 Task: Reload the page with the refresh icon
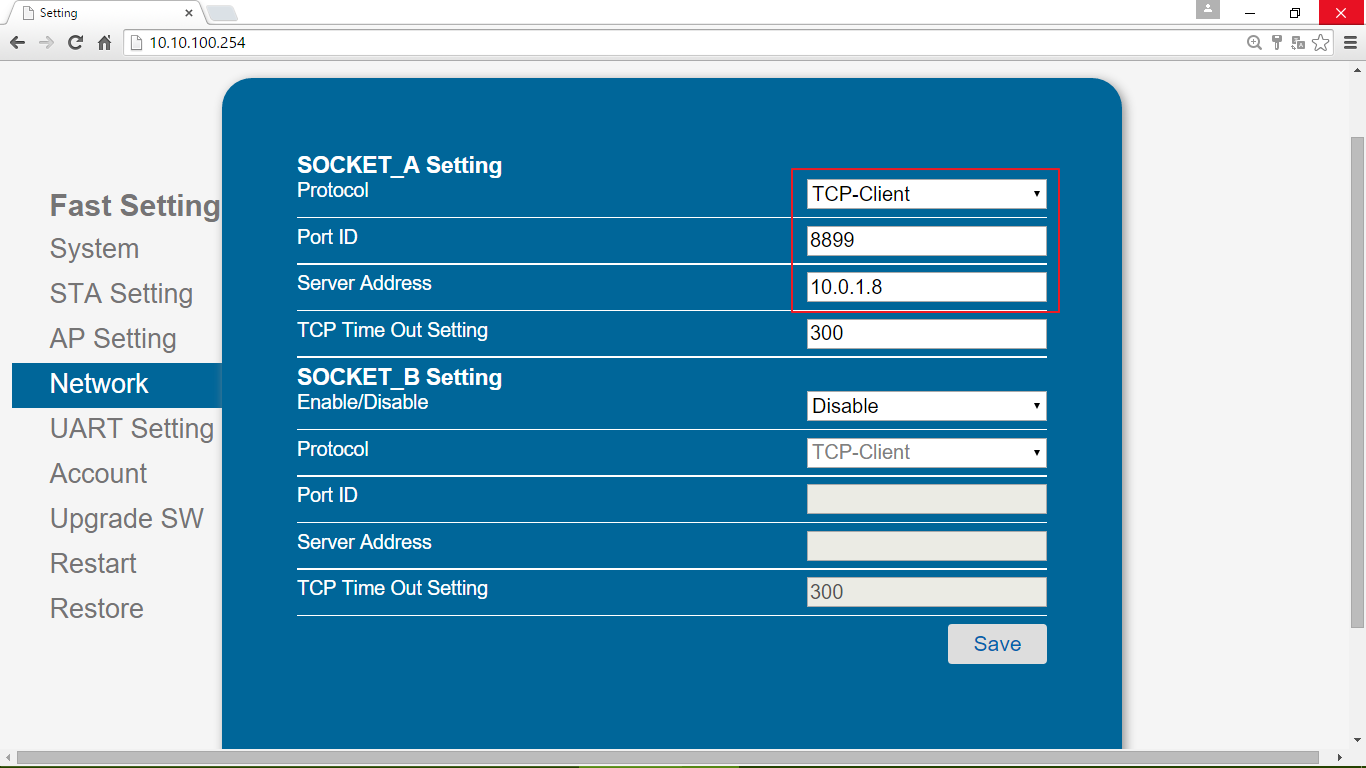(x=75, y=43)
